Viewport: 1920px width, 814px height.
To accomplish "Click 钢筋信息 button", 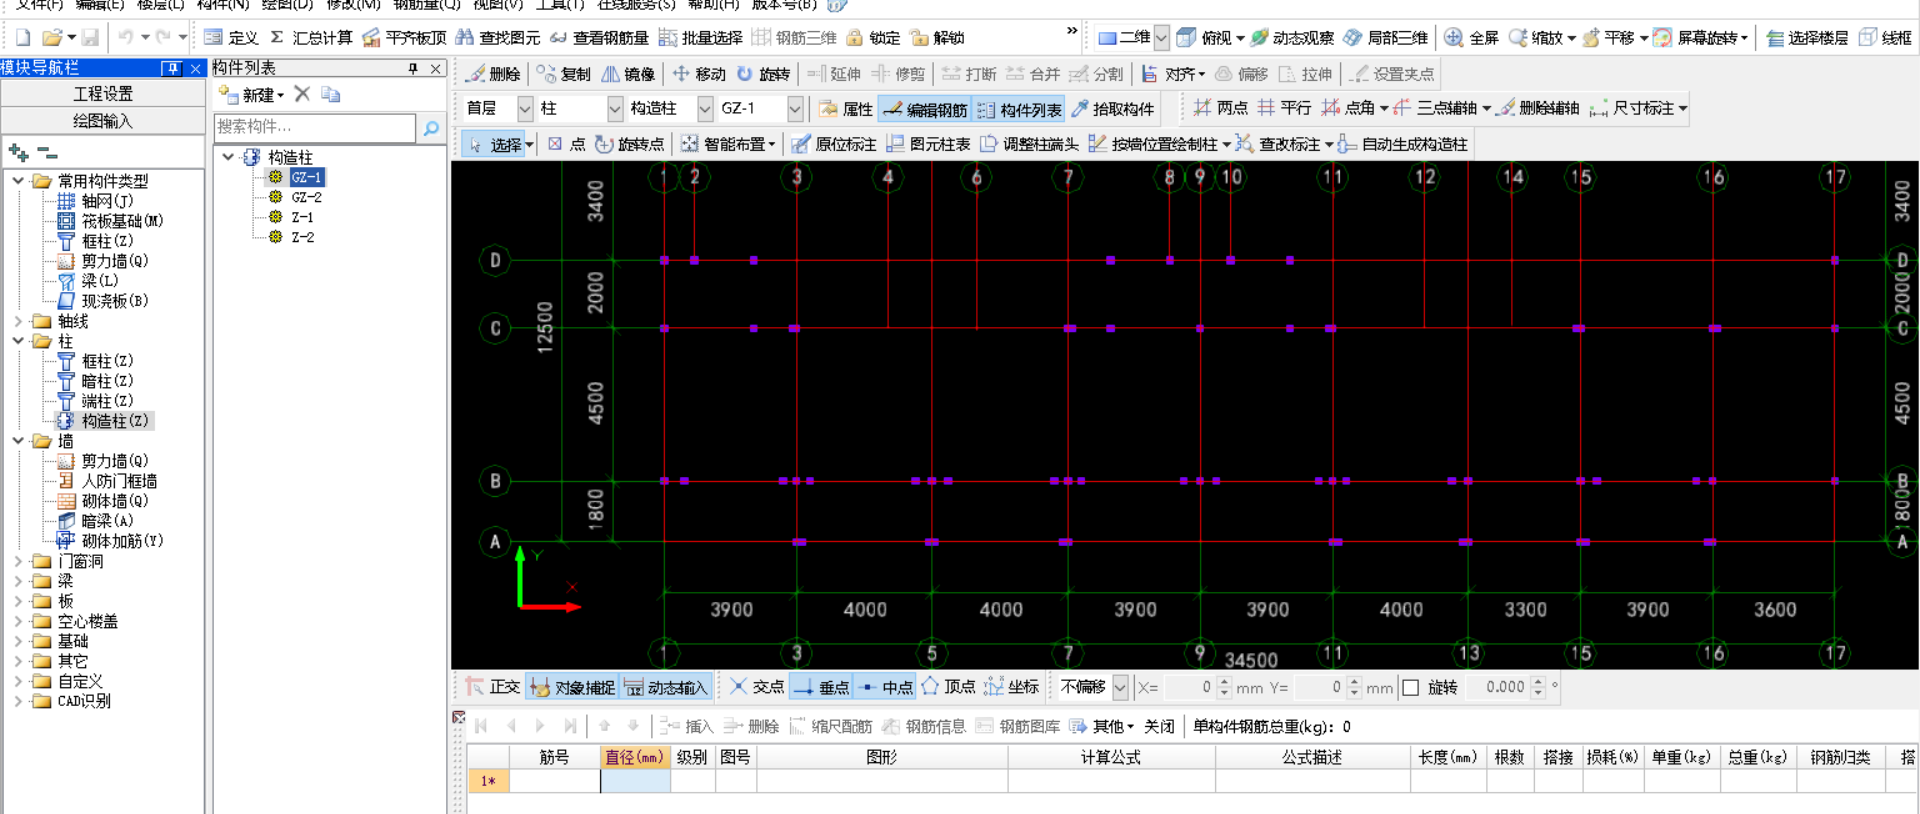I will tap(924, 726).
